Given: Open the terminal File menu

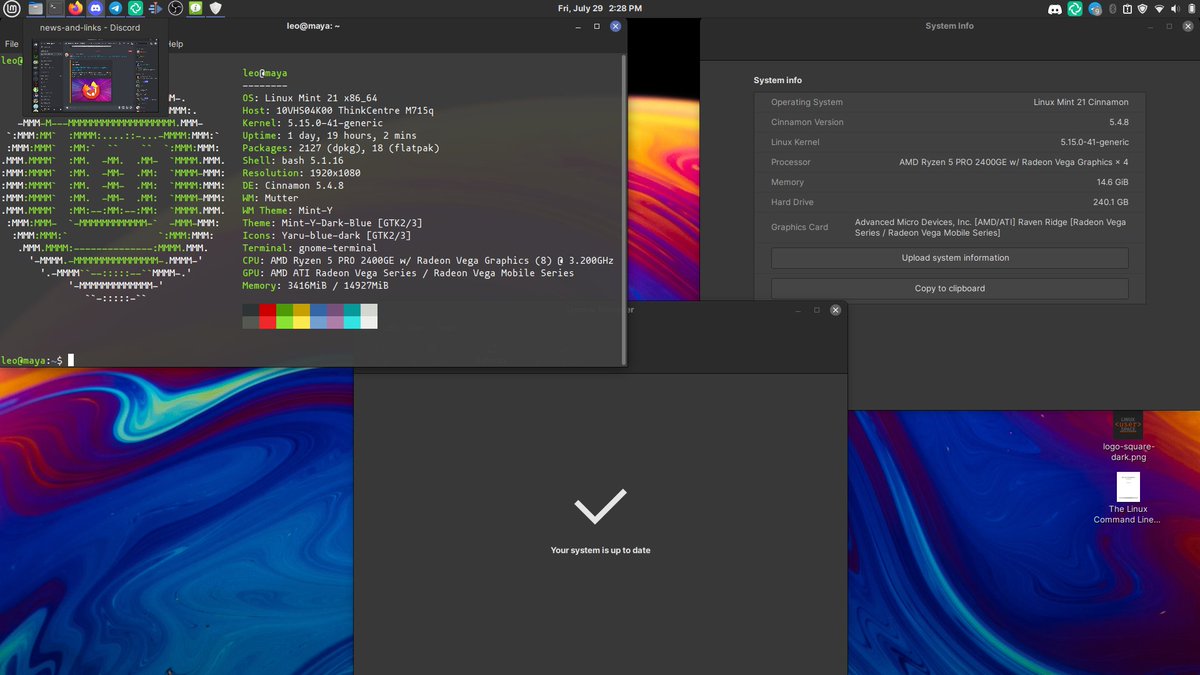Looking at the screenshot, I should point(12,44).
